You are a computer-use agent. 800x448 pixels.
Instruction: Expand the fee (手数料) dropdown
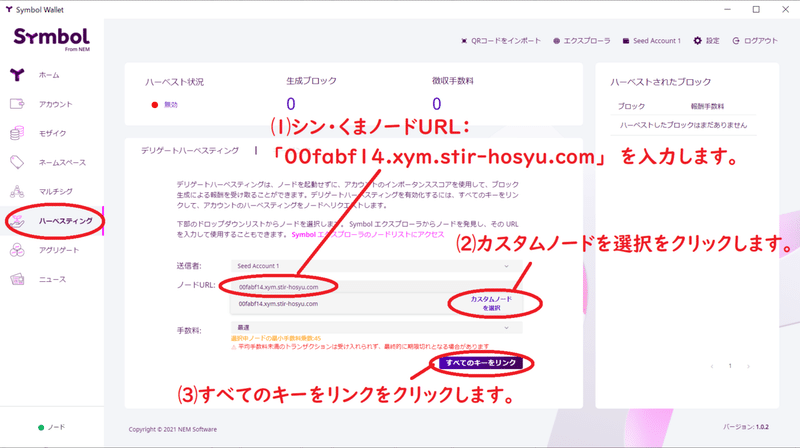(x=377, y=328)
